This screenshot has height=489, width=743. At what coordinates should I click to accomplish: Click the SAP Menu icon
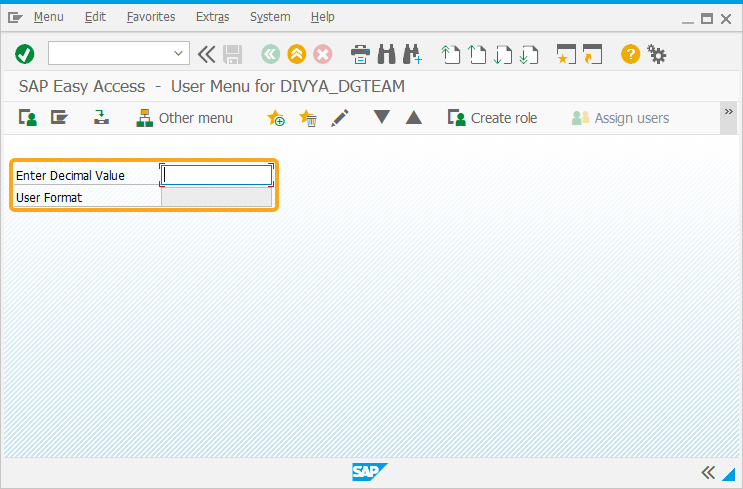click(x=60, y=118)
